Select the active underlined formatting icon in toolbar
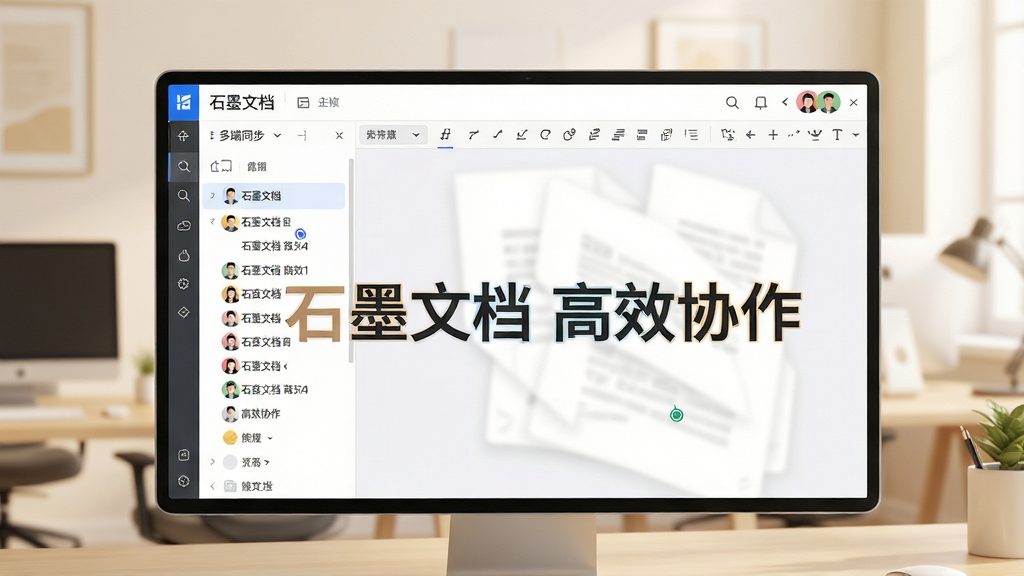This screenshot has height=576, width=1024. tap(445, 135)
